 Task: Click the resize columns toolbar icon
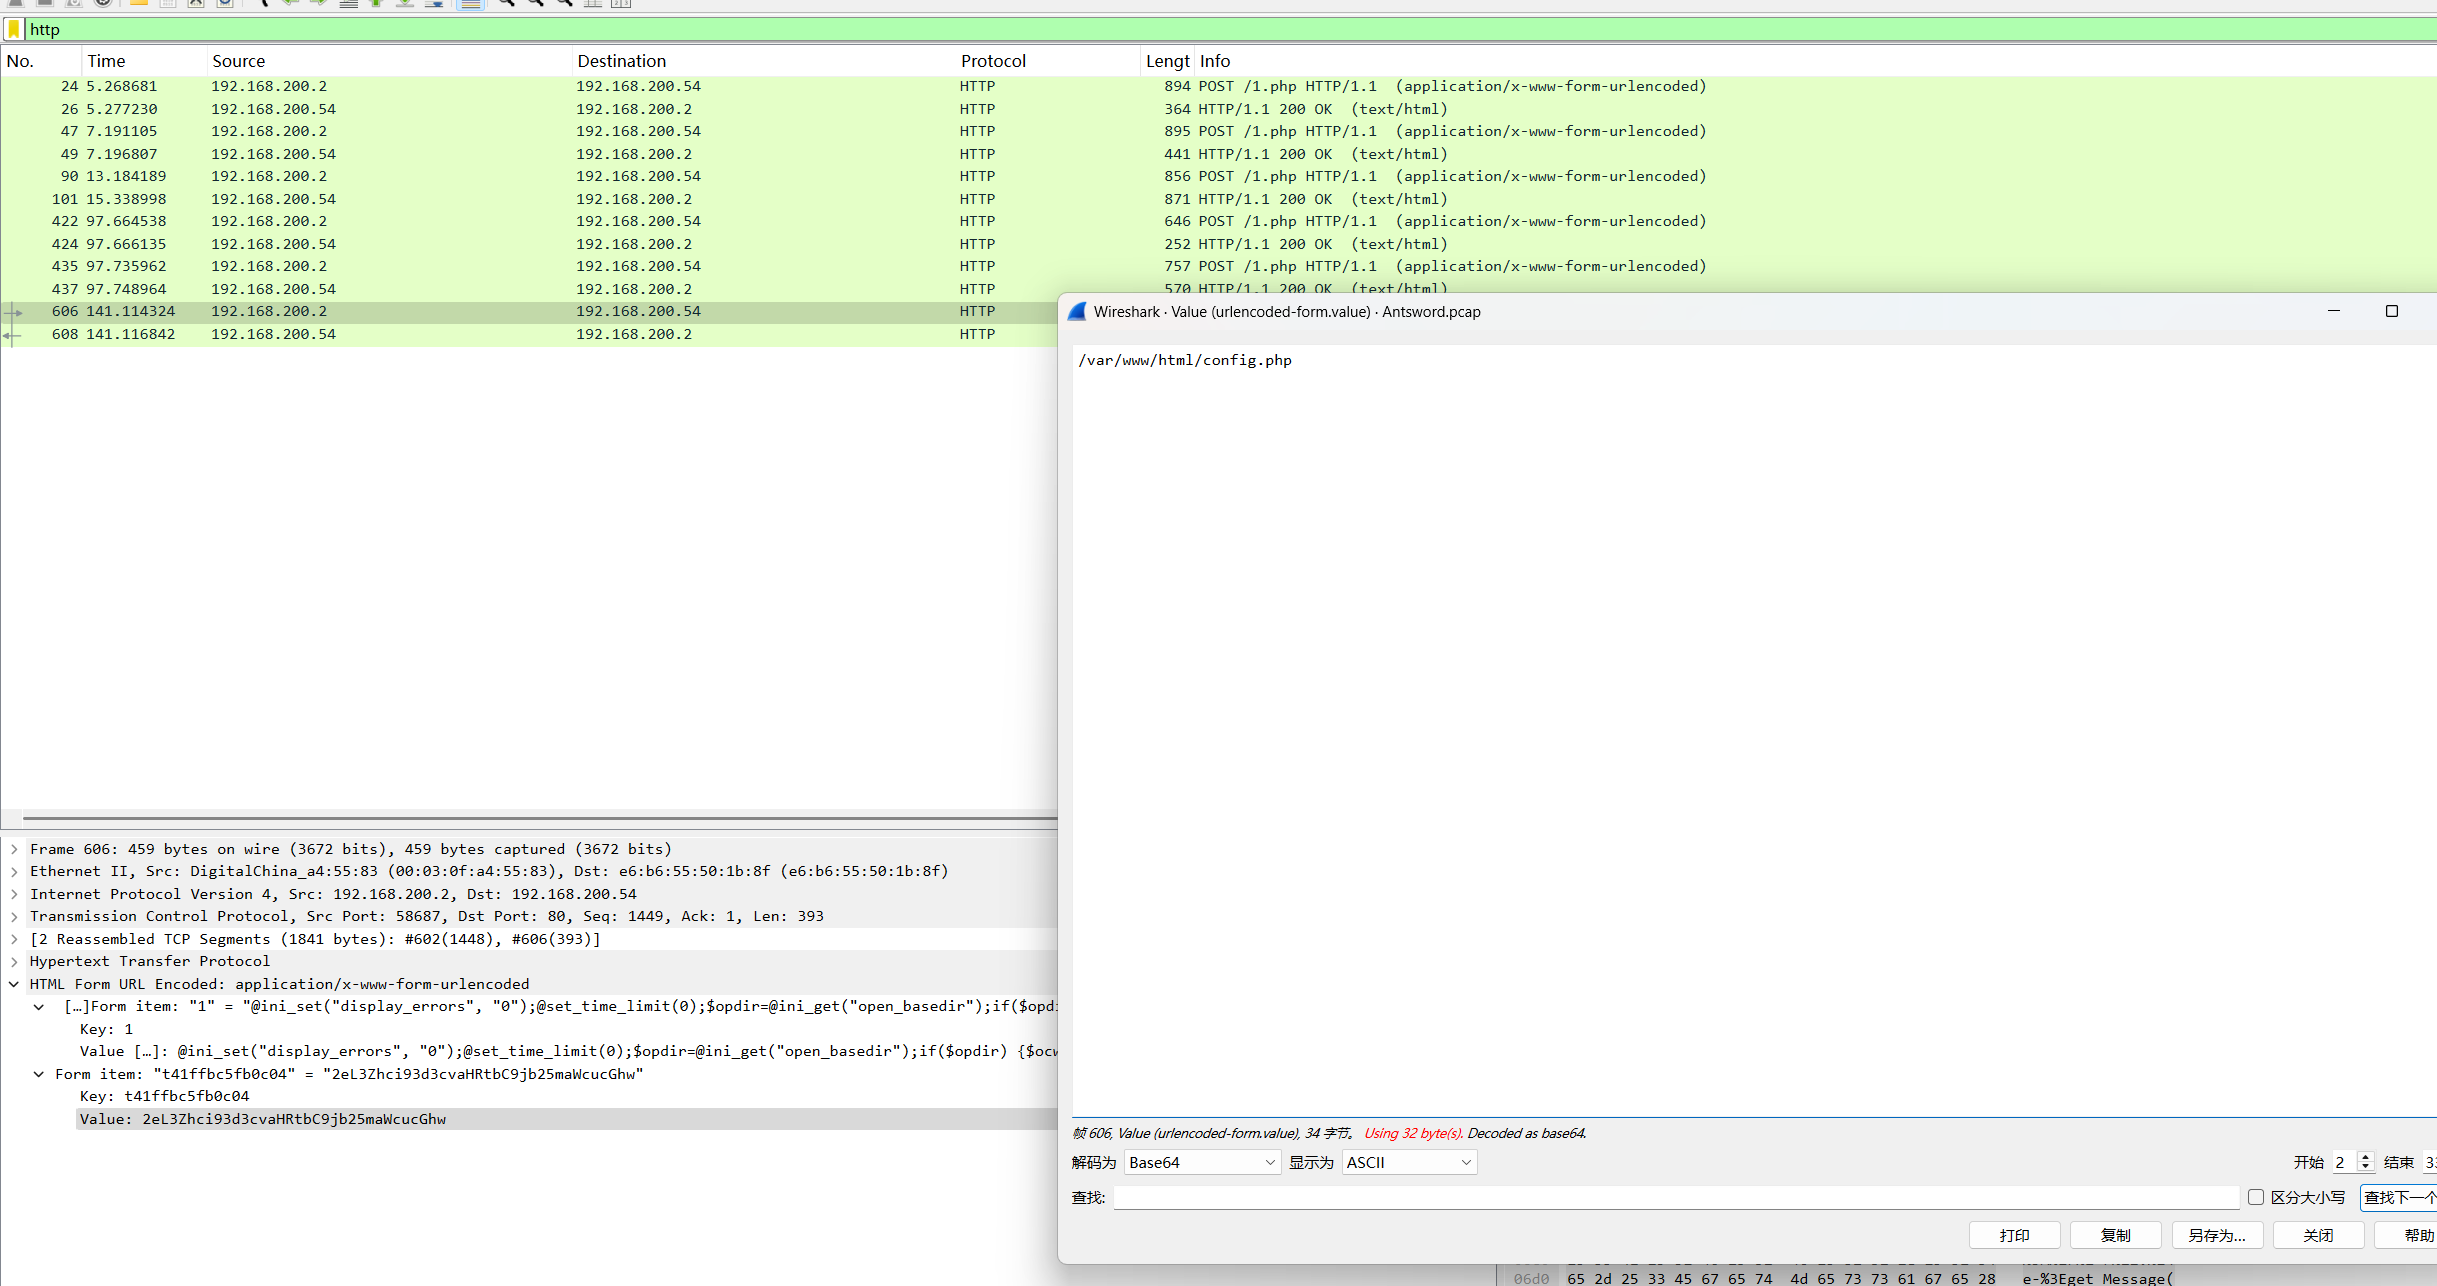[621, 4]
